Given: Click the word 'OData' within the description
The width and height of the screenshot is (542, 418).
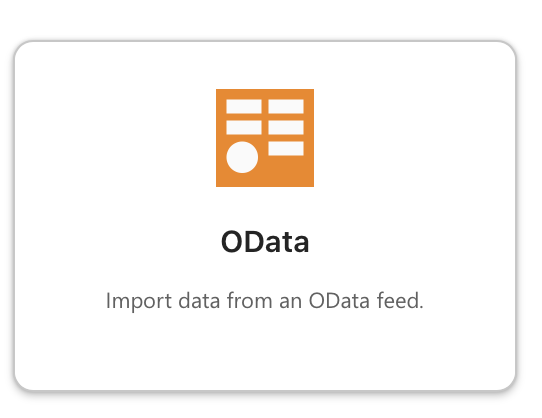Looking at the screenshot, I should 339,300.
